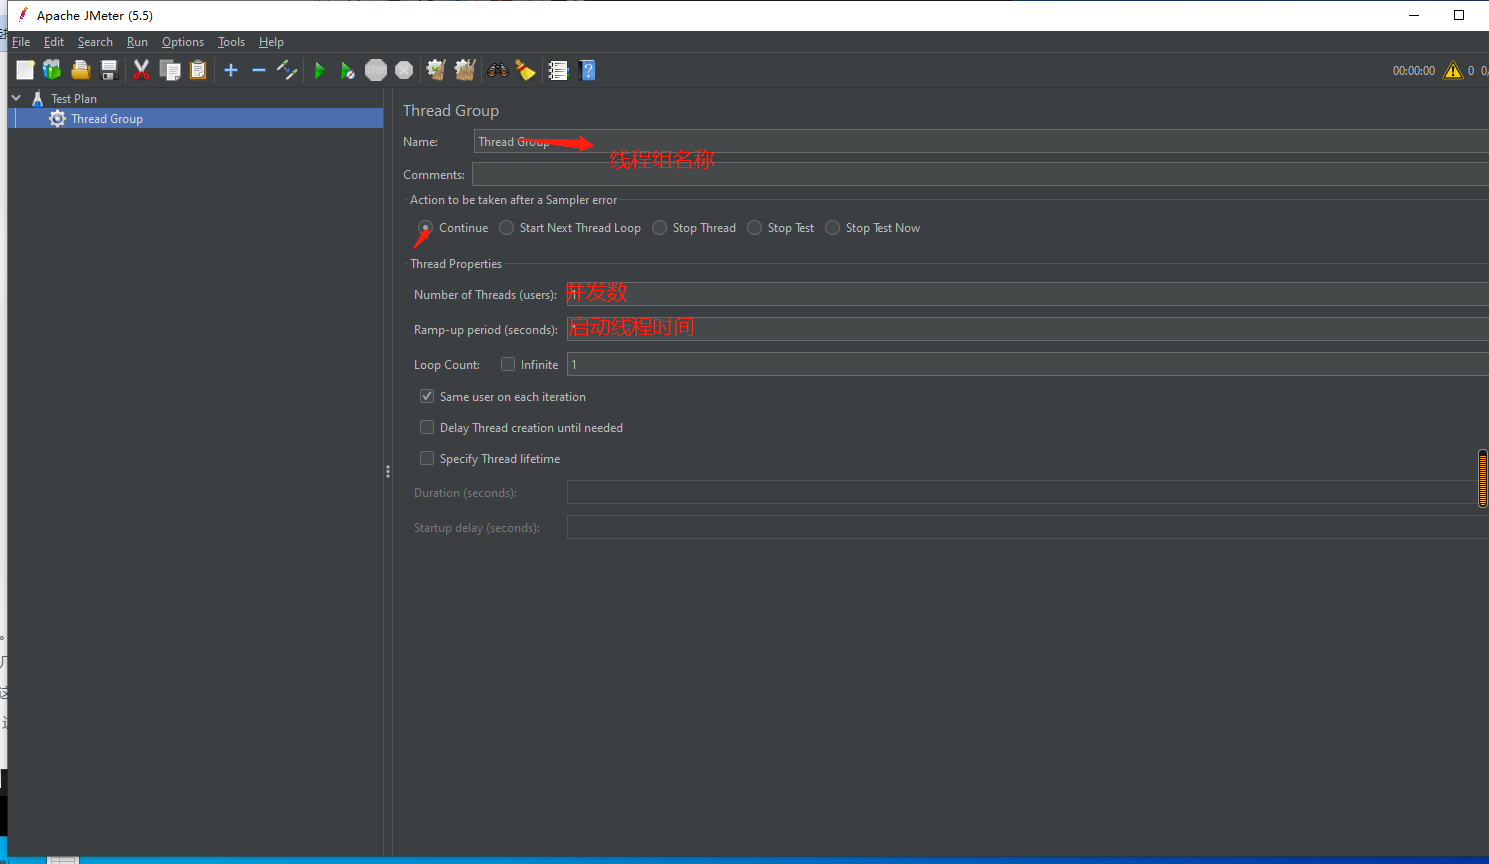Click the Clear All brooms icon

(x=465, y=70)
